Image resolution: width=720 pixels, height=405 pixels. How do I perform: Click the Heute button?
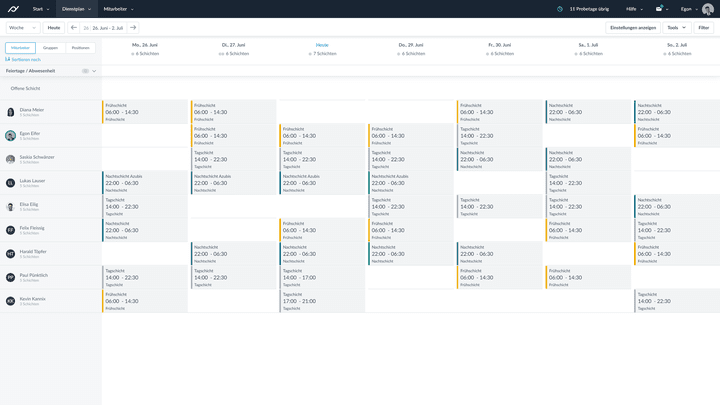[54, 28]
